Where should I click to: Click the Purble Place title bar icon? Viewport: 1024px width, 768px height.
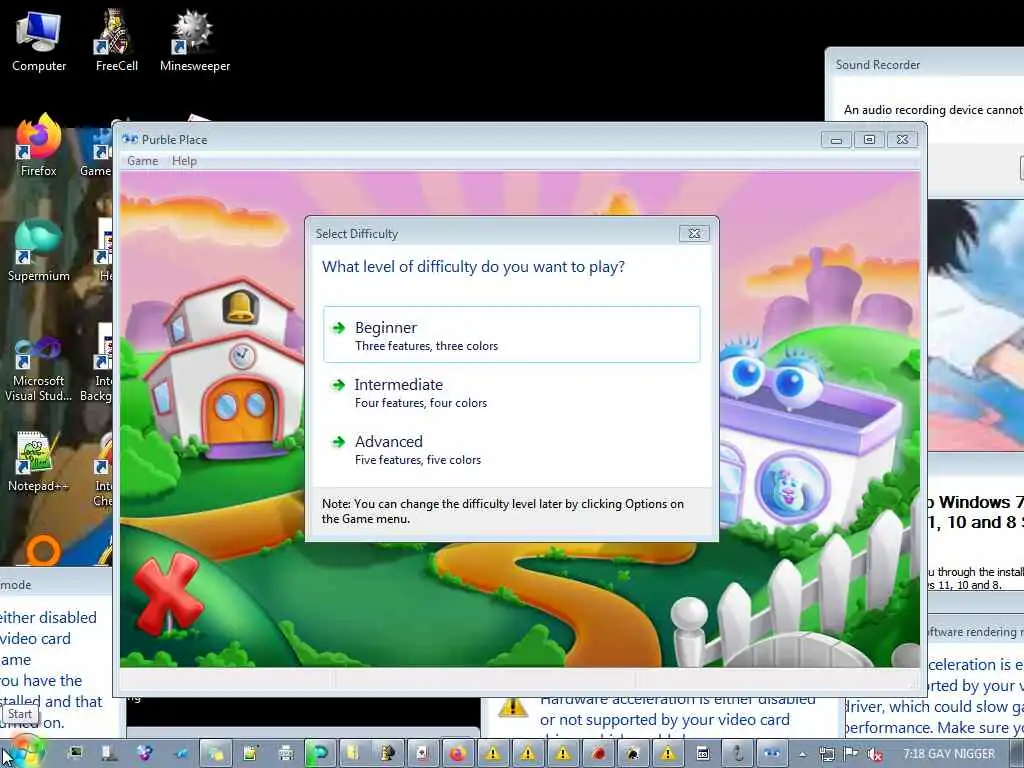coord(130,139)
